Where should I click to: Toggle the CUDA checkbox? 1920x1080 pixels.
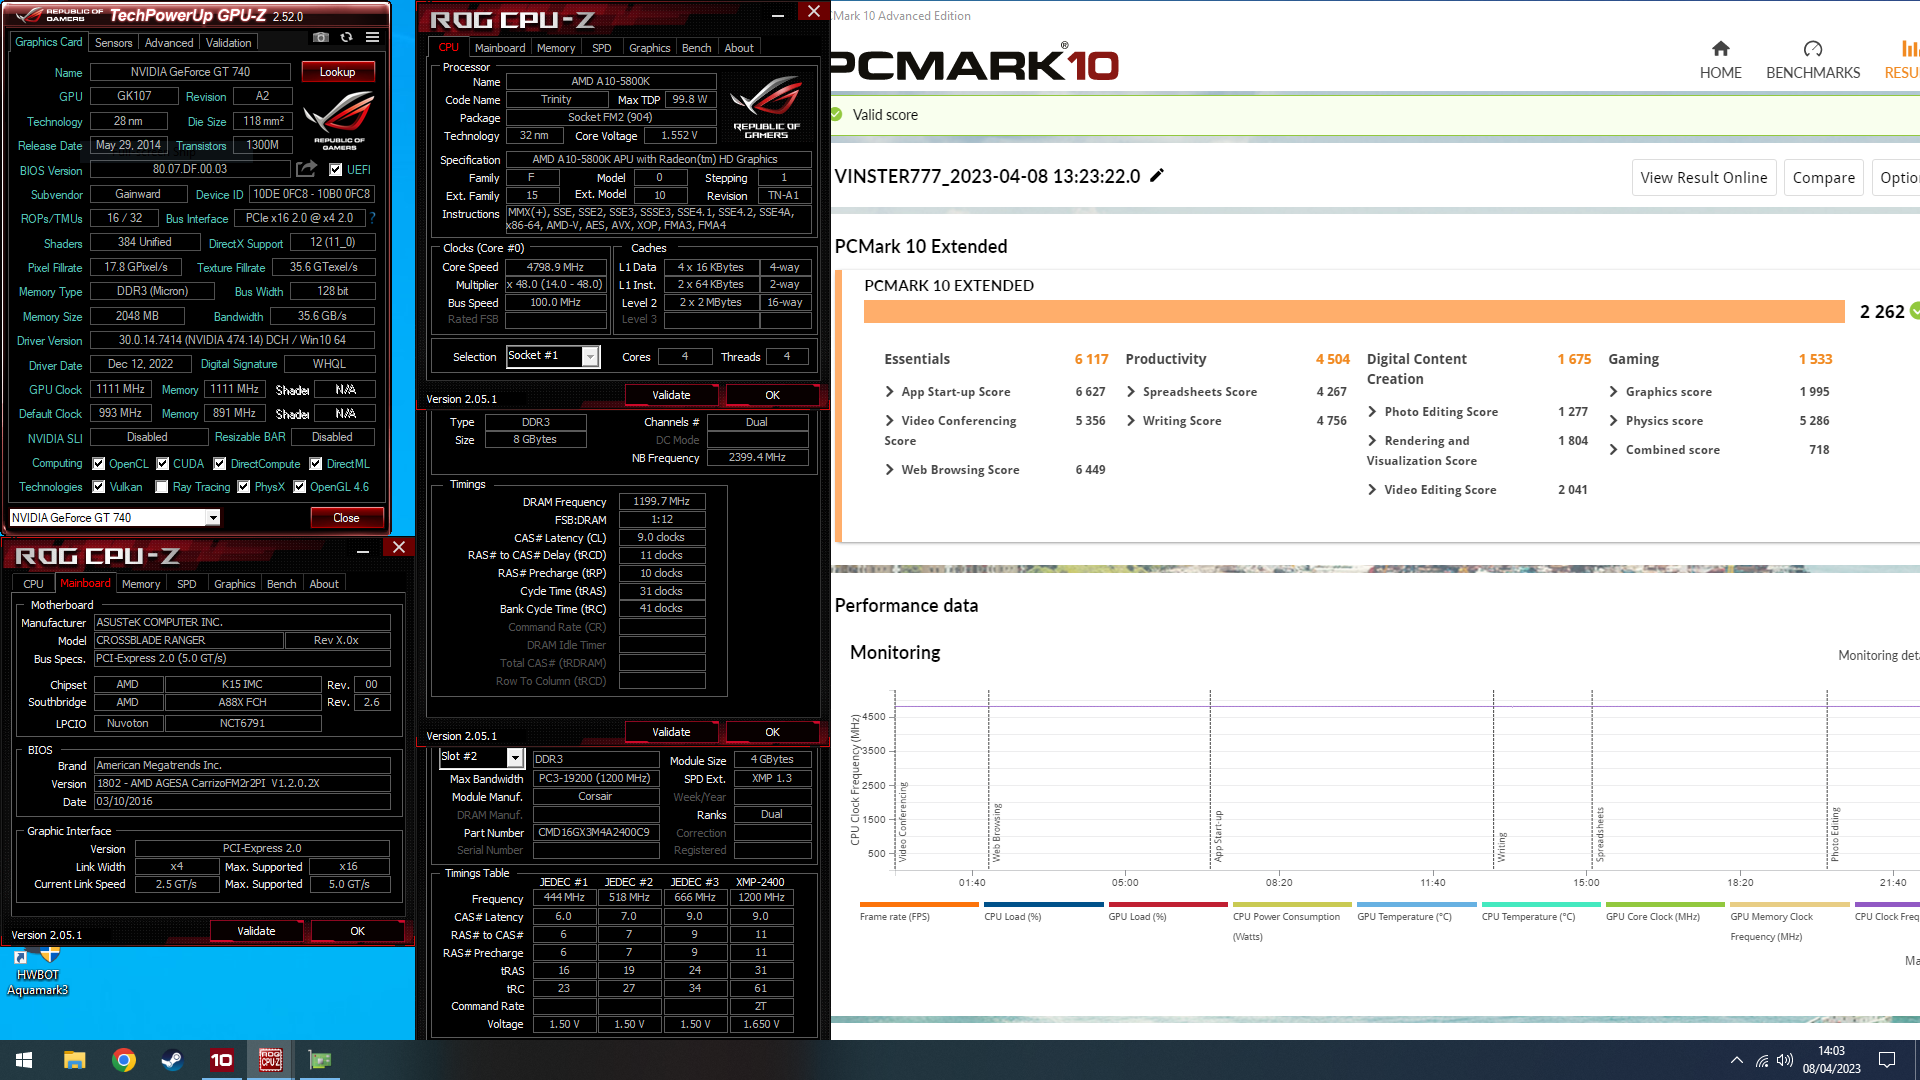162,464
